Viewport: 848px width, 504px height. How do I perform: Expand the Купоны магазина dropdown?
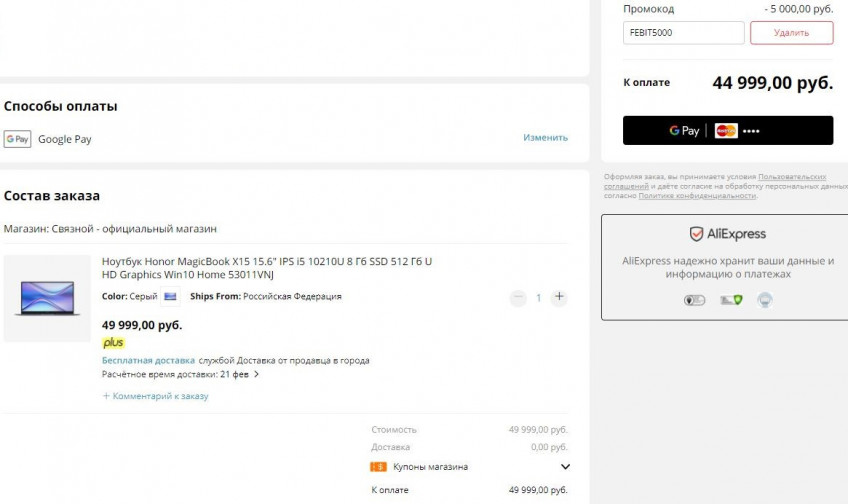tap(565, 467)
